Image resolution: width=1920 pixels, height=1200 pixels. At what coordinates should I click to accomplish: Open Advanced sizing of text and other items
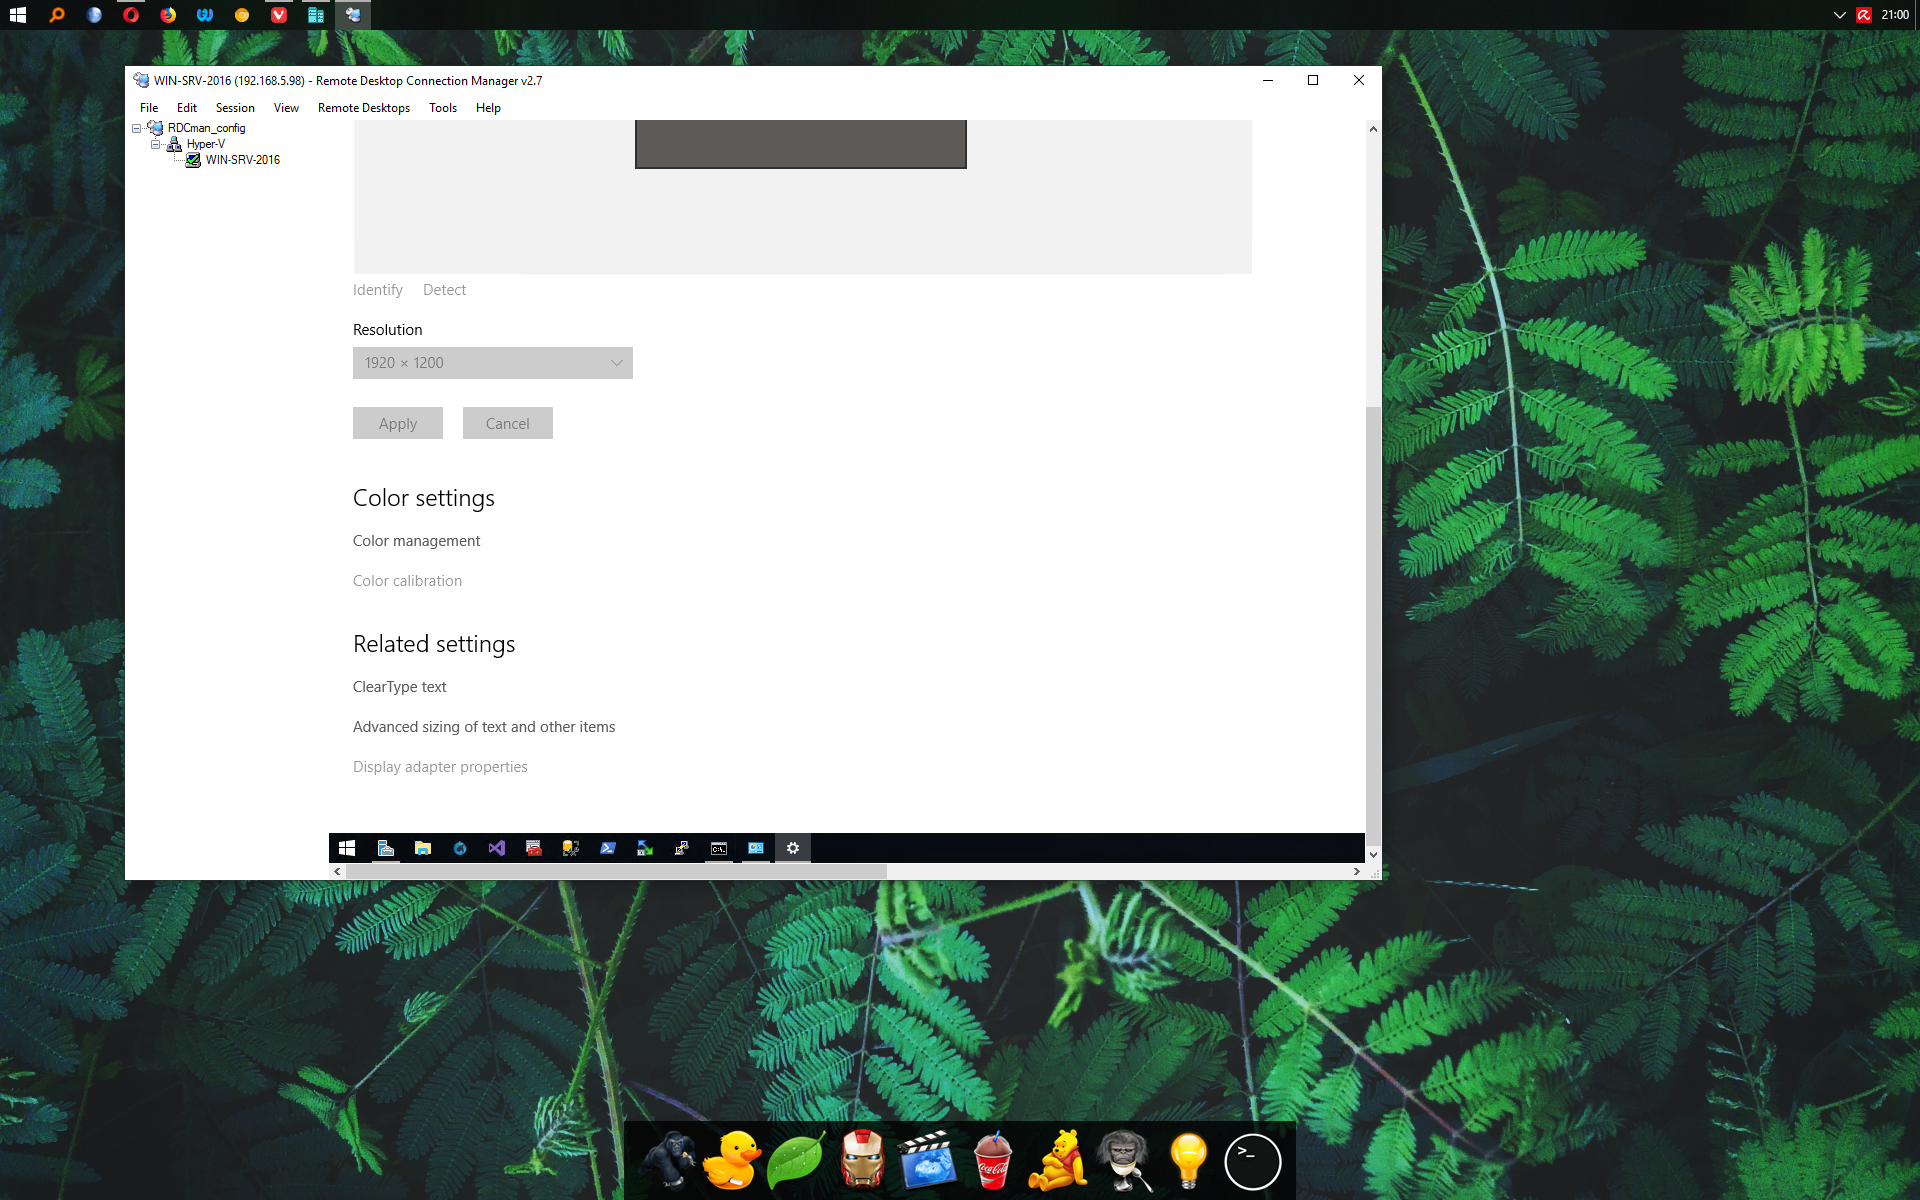coord(484,727)
